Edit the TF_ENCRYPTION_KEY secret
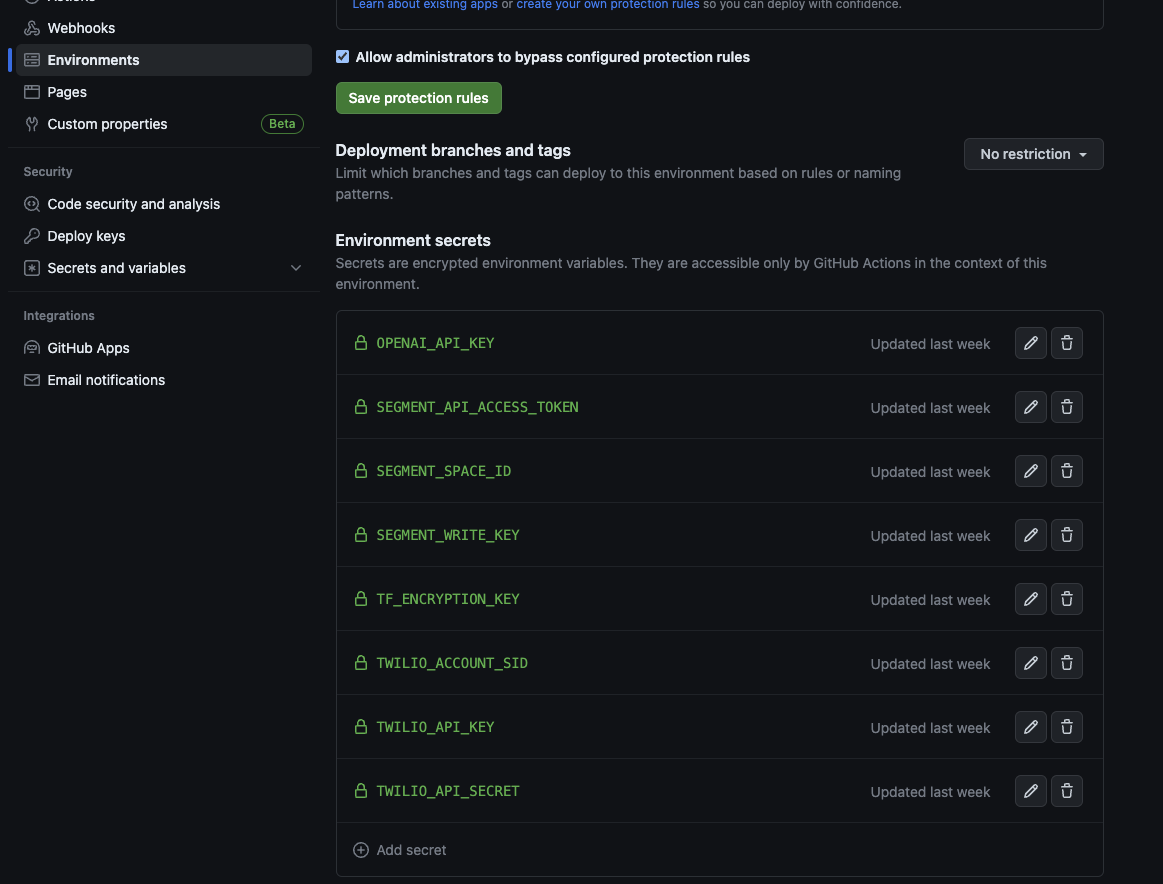1163x884 pixels. coord(1031,599)
